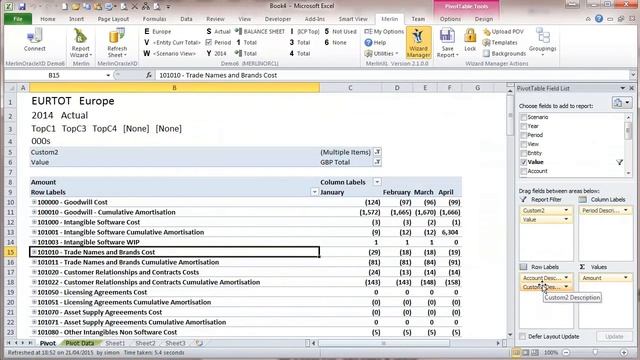The height and width of the screenshot is (360, 640).
Task: Open the Row Labels filter dropdown
Action: pyautogui.click(x=314, y=192)
